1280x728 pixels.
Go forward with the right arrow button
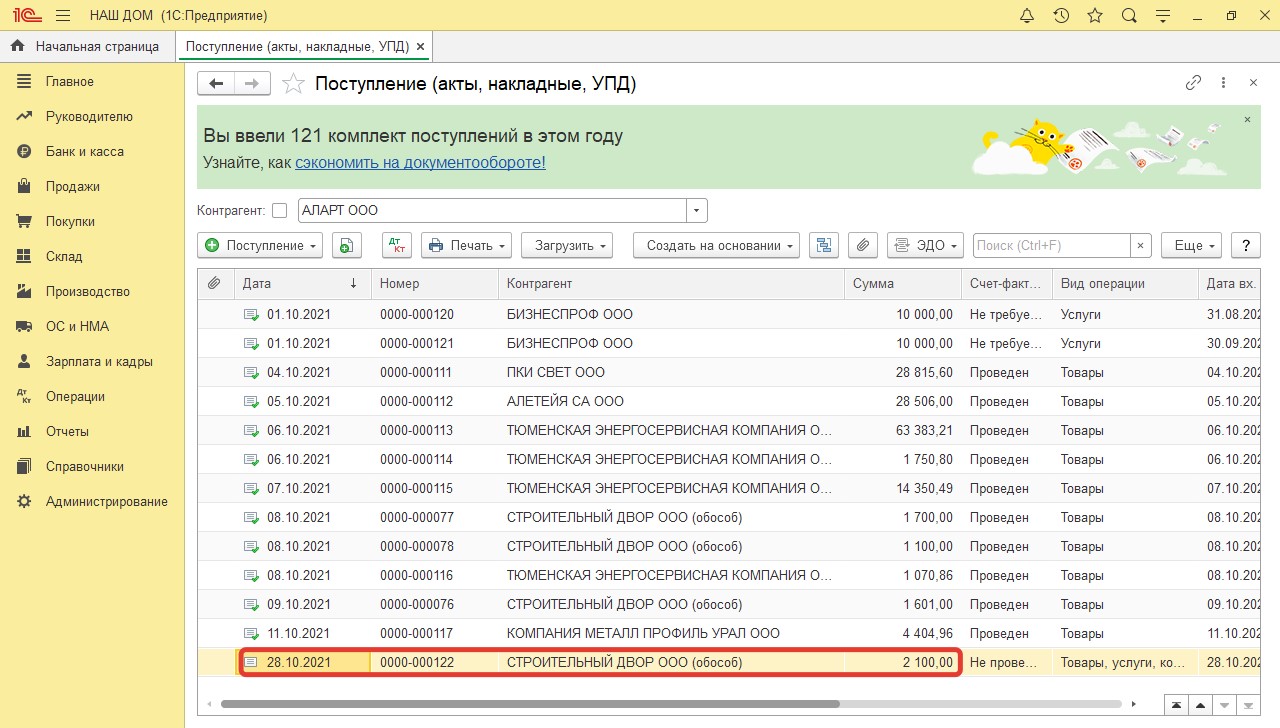click(x=252, y=84)
